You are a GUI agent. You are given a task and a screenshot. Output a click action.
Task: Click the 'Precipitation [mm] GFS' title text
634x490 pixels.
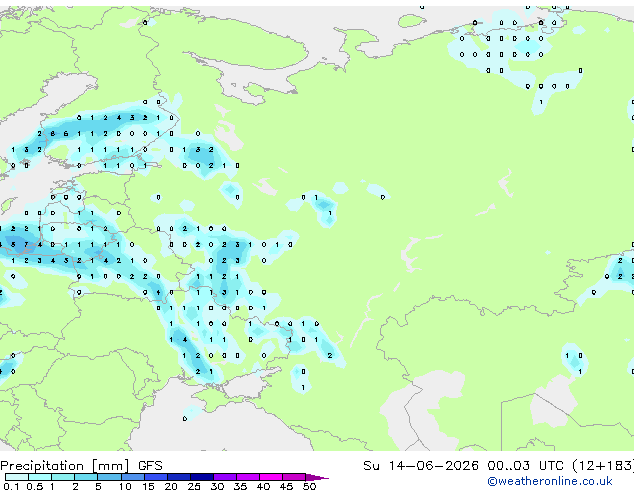(81, 466)
